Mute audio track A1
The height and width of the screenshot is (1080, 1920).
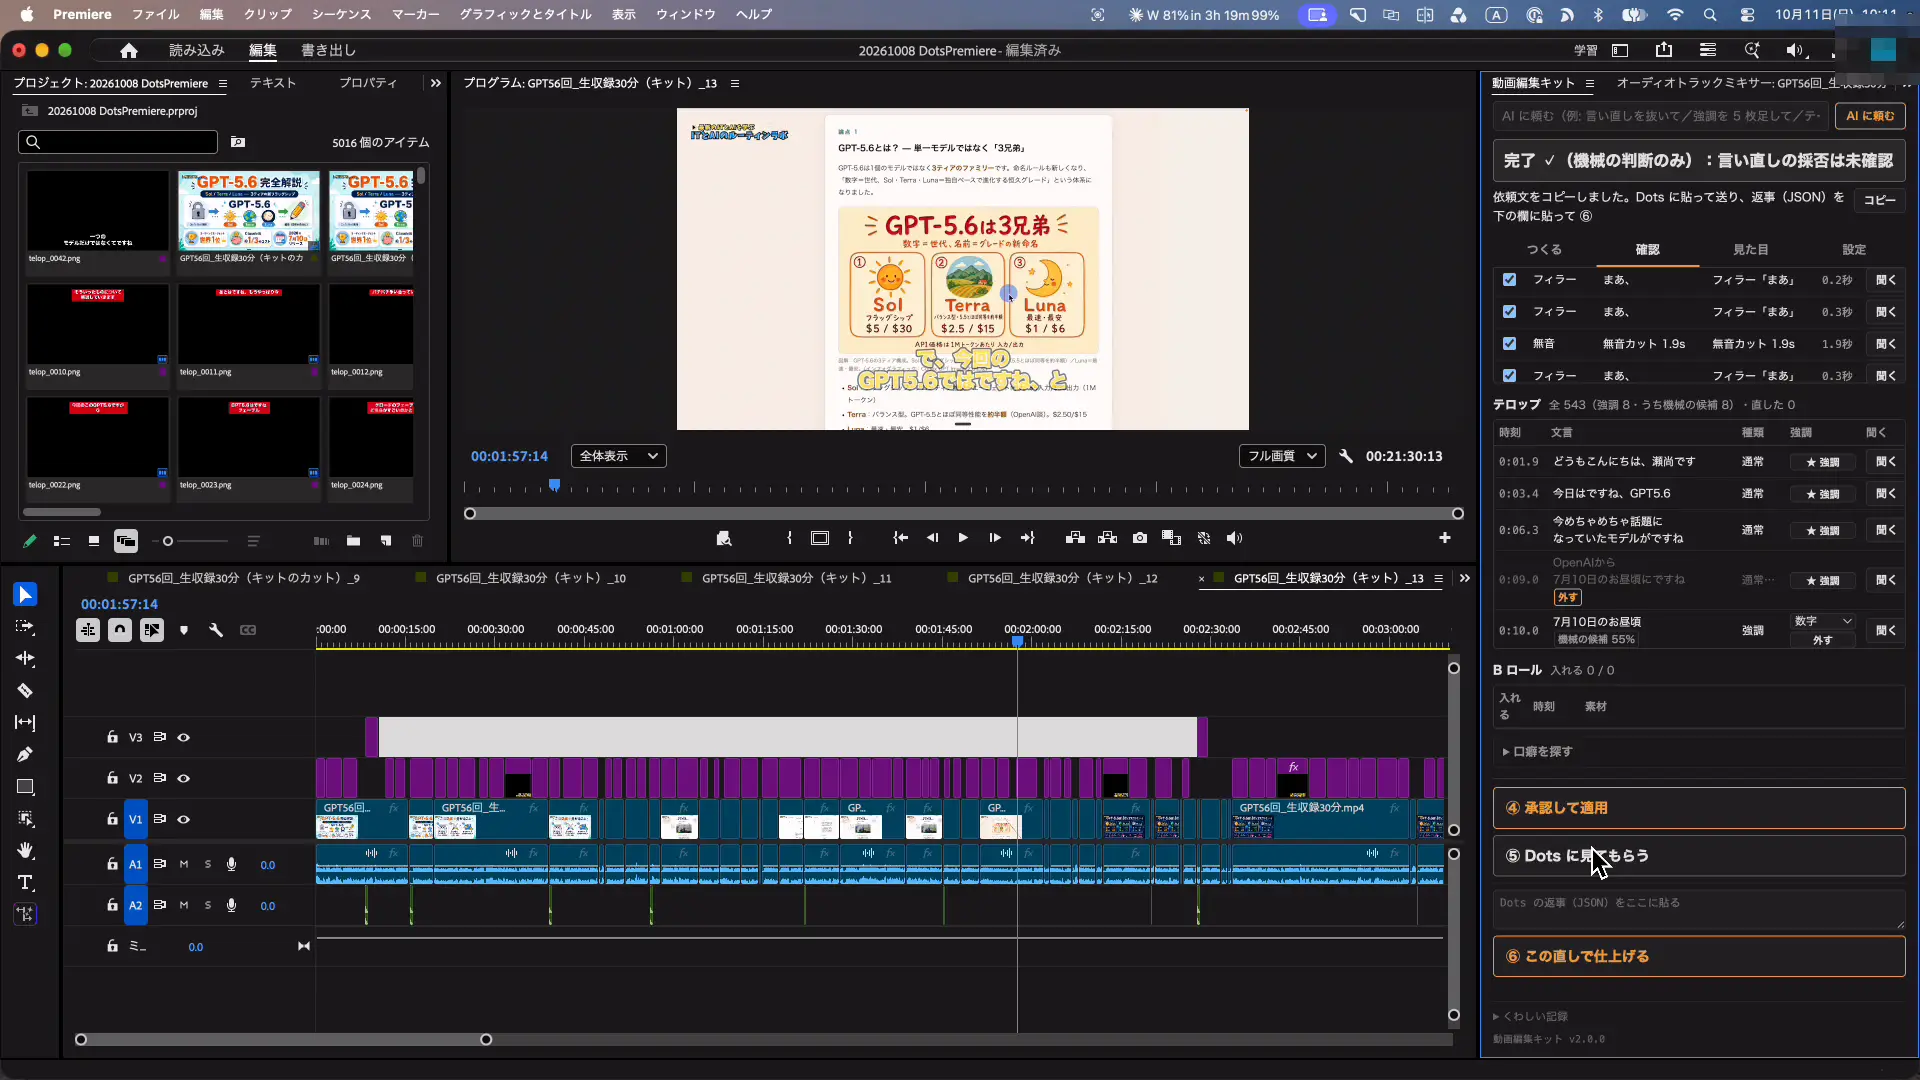(x=184, y=865)
